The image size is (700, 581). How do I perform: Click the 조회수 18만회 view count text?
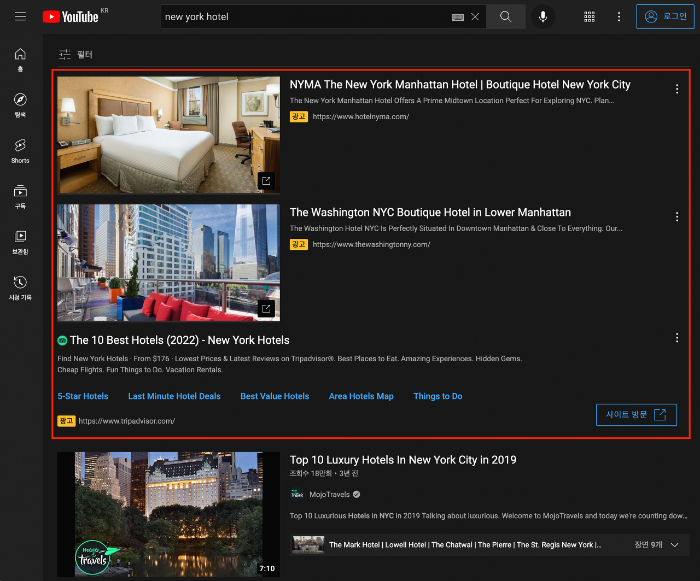(x=311, y=473)
